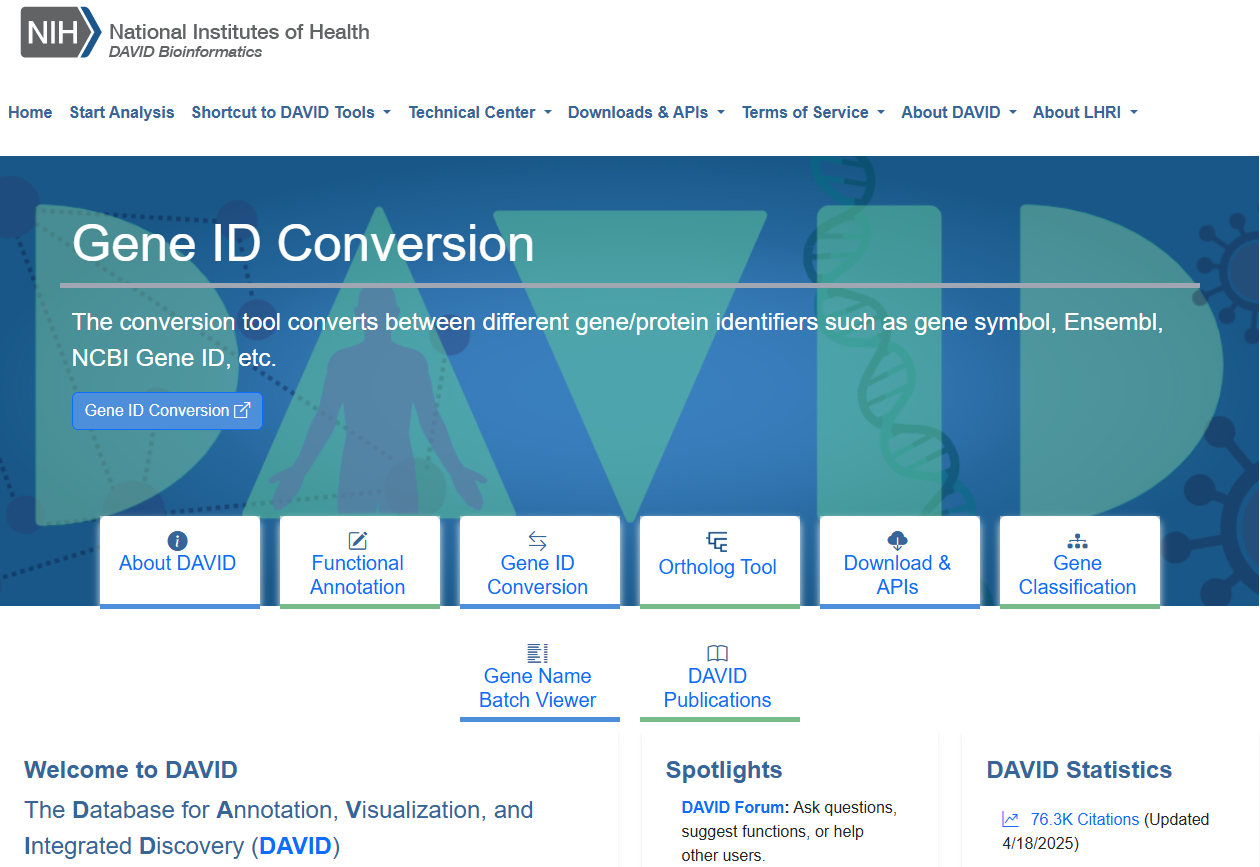This screenshot has width=1260, height=867.
Task: Open the Gene ID Conversion card label
Action: click(538, 575)
